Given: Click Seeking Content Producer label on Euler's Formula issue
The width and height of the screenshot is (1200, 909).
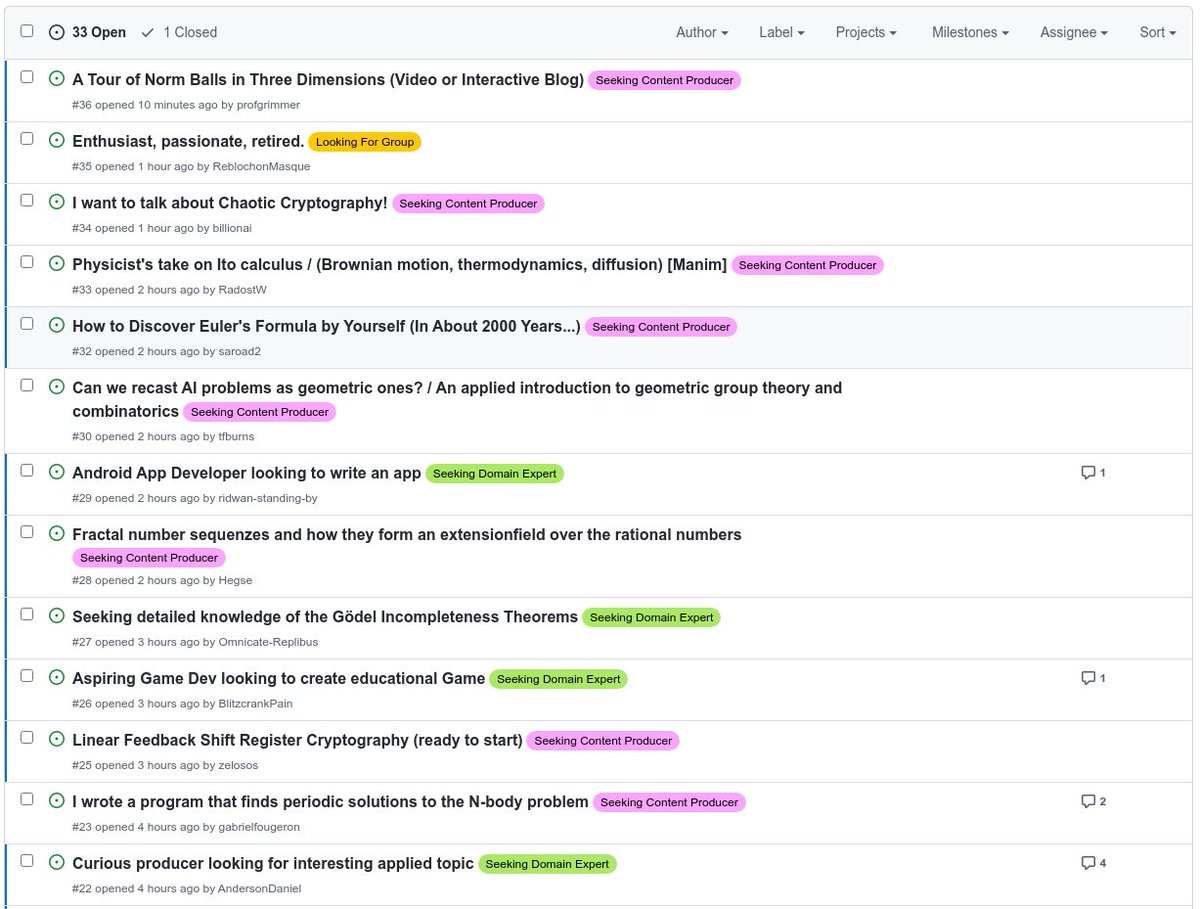Looking at the screenshot, I should 661,327.
